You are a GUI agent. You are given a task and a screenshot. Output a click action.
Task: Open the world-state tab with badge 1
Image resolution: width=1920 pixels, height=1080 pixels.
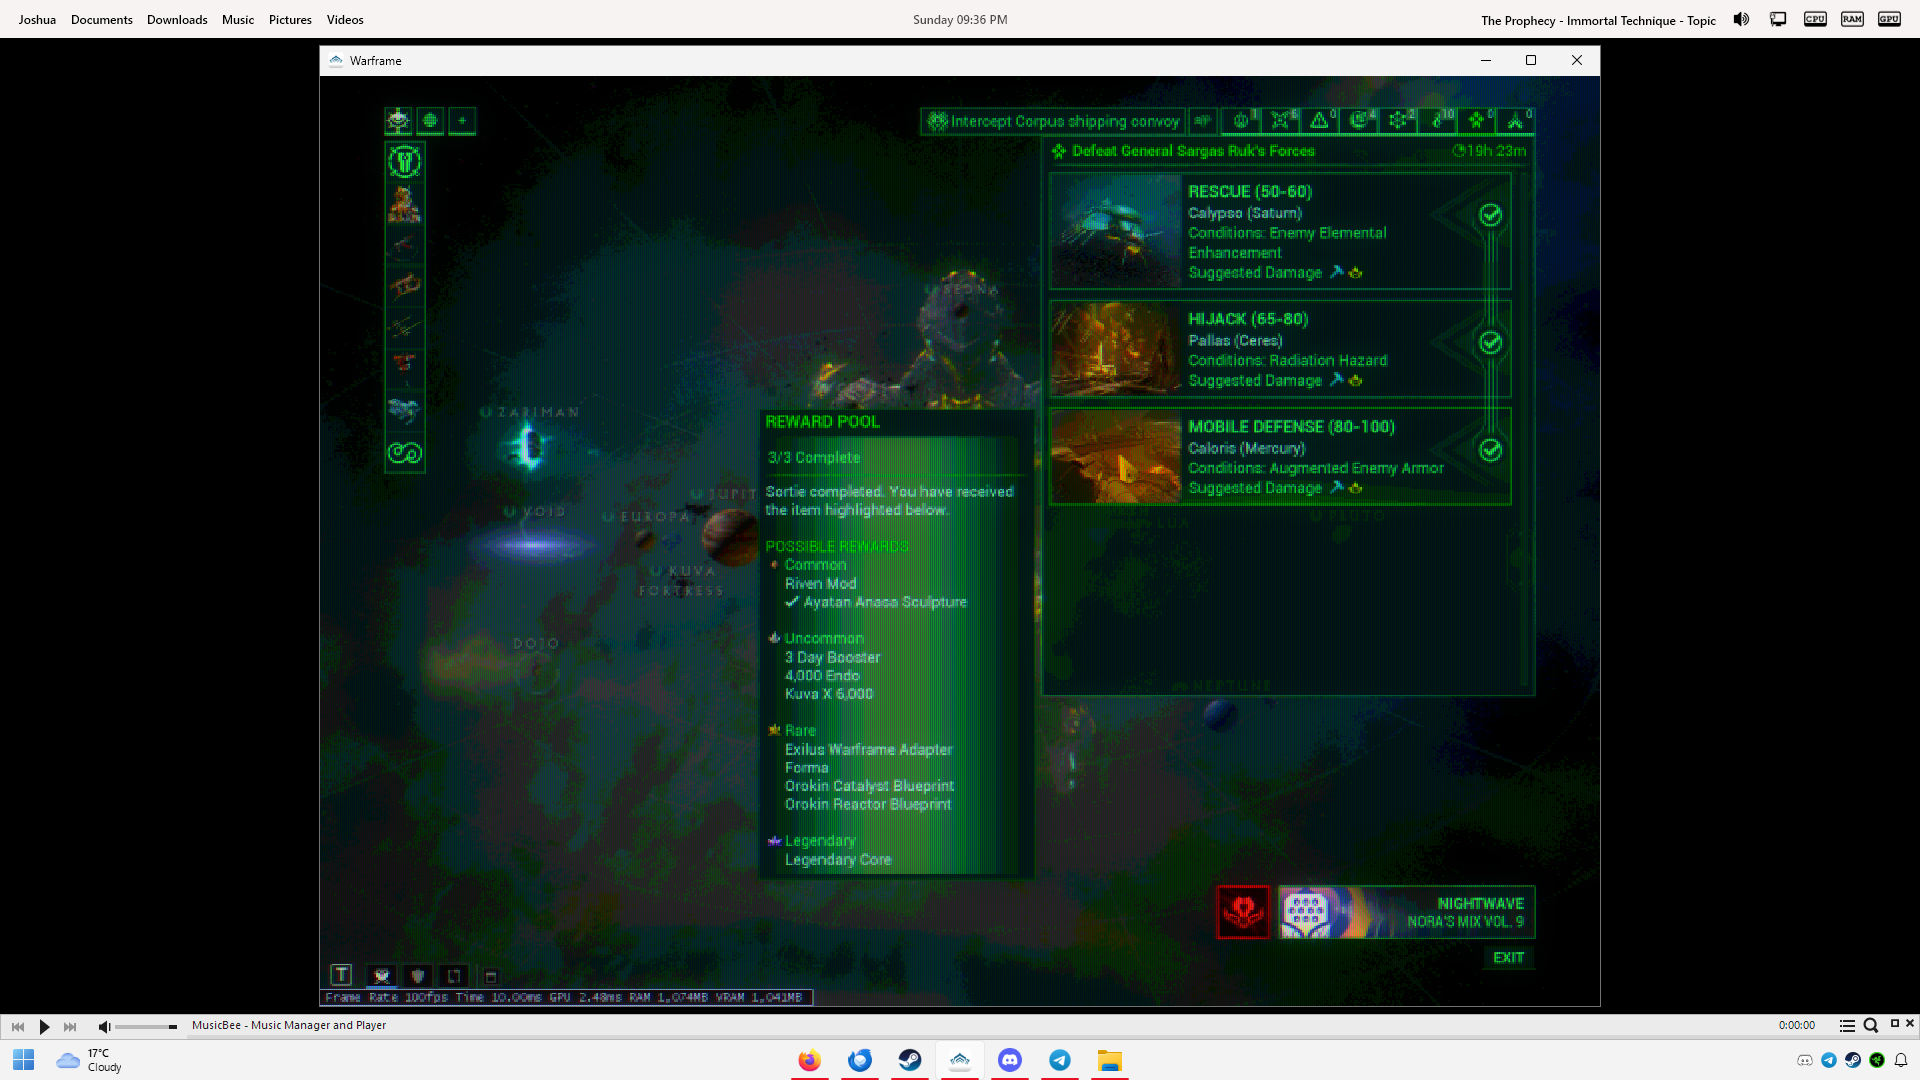click(1242, 121)
